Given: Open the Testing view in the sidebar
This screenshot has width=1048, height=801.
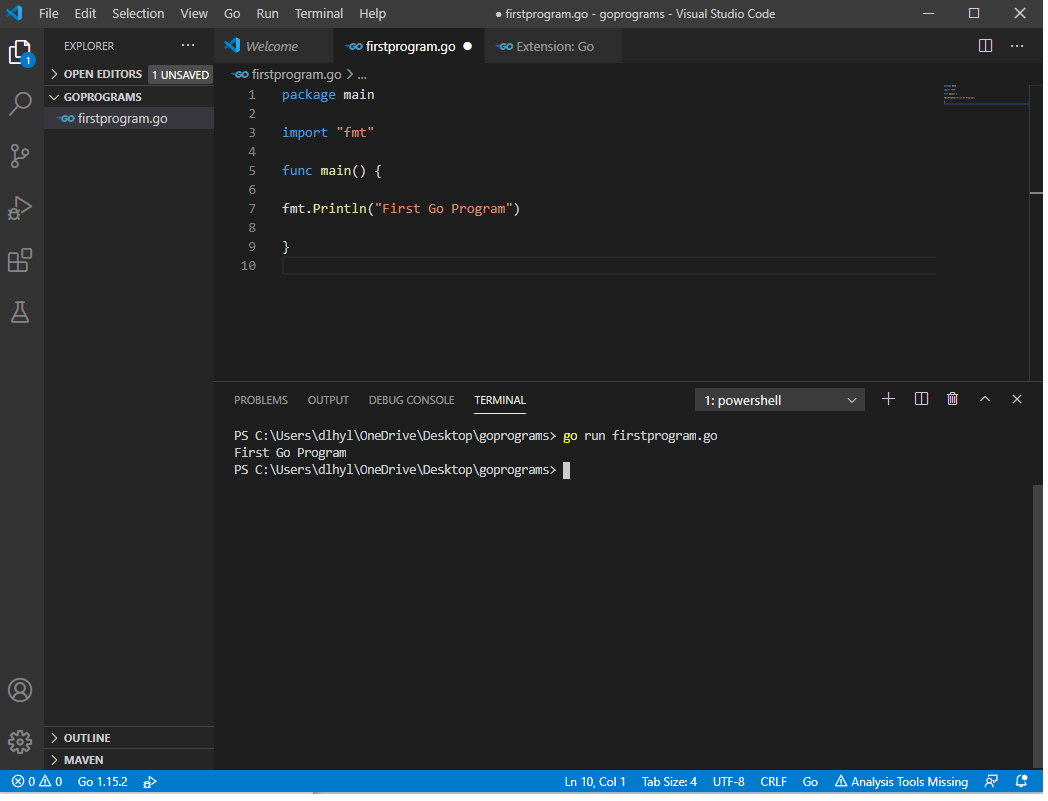Looking at the screenshot, I should pyautogui.click(x=21, y=312).
